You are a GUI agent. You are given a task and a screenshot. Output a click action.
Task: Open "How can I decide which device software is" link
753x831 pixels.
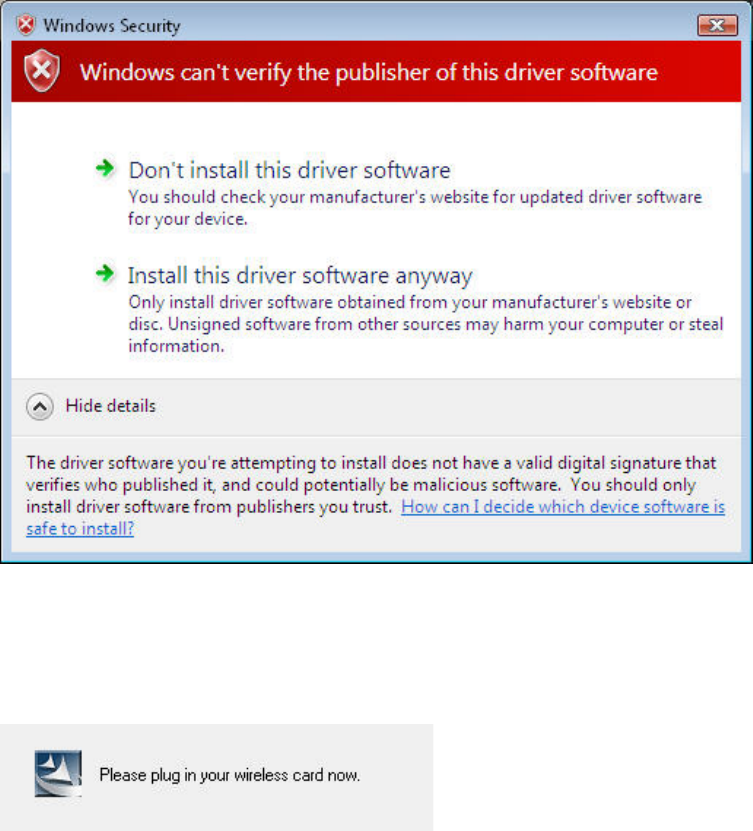(563, 507)
